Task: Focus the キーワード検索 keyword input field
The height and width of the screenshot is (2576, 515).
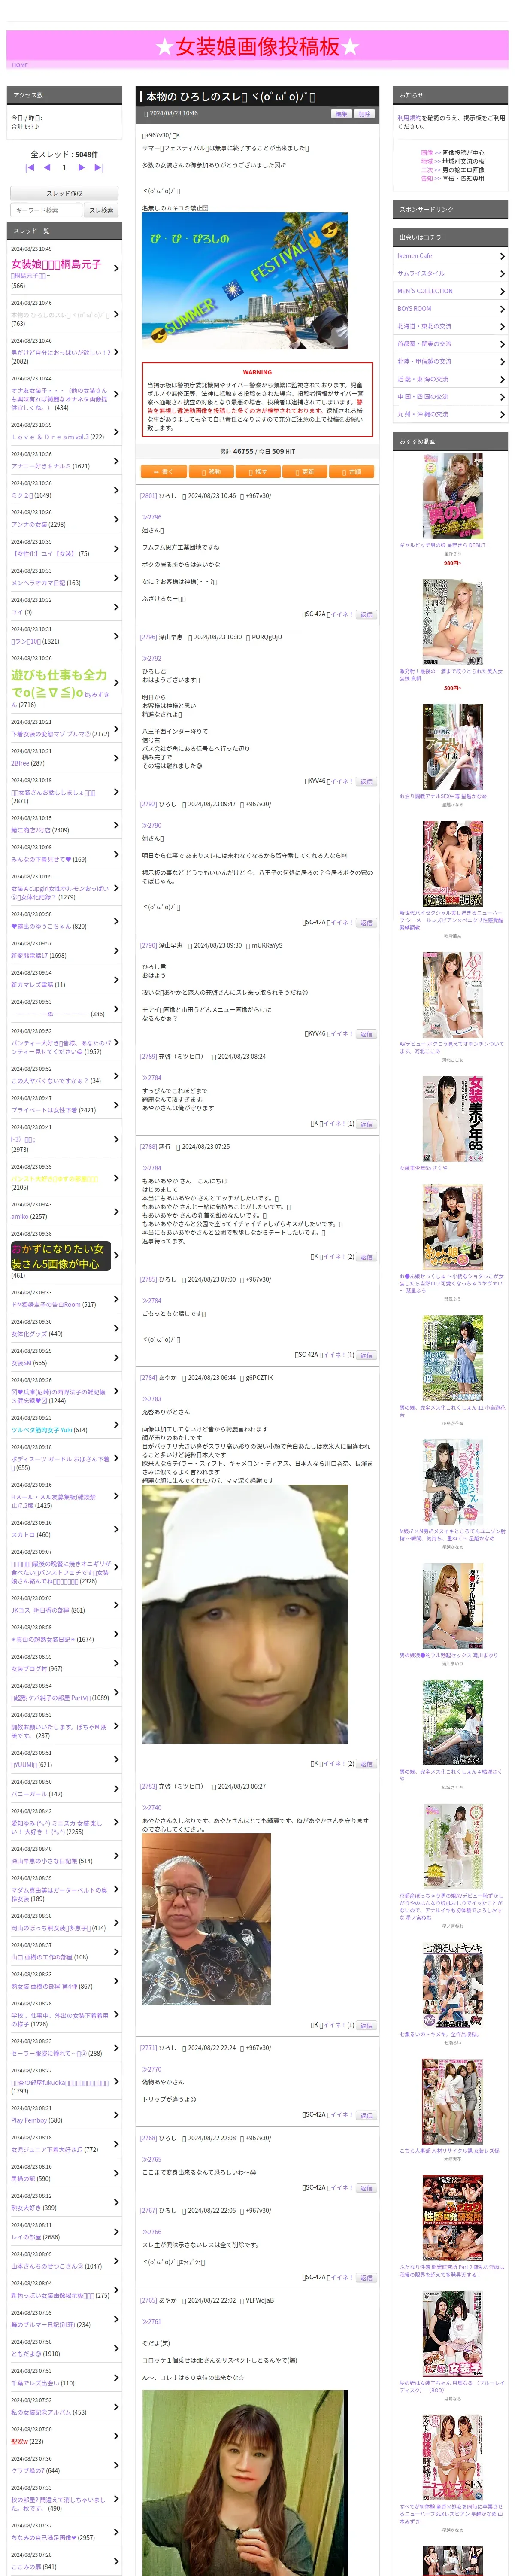Action: (x=46, y=210)
